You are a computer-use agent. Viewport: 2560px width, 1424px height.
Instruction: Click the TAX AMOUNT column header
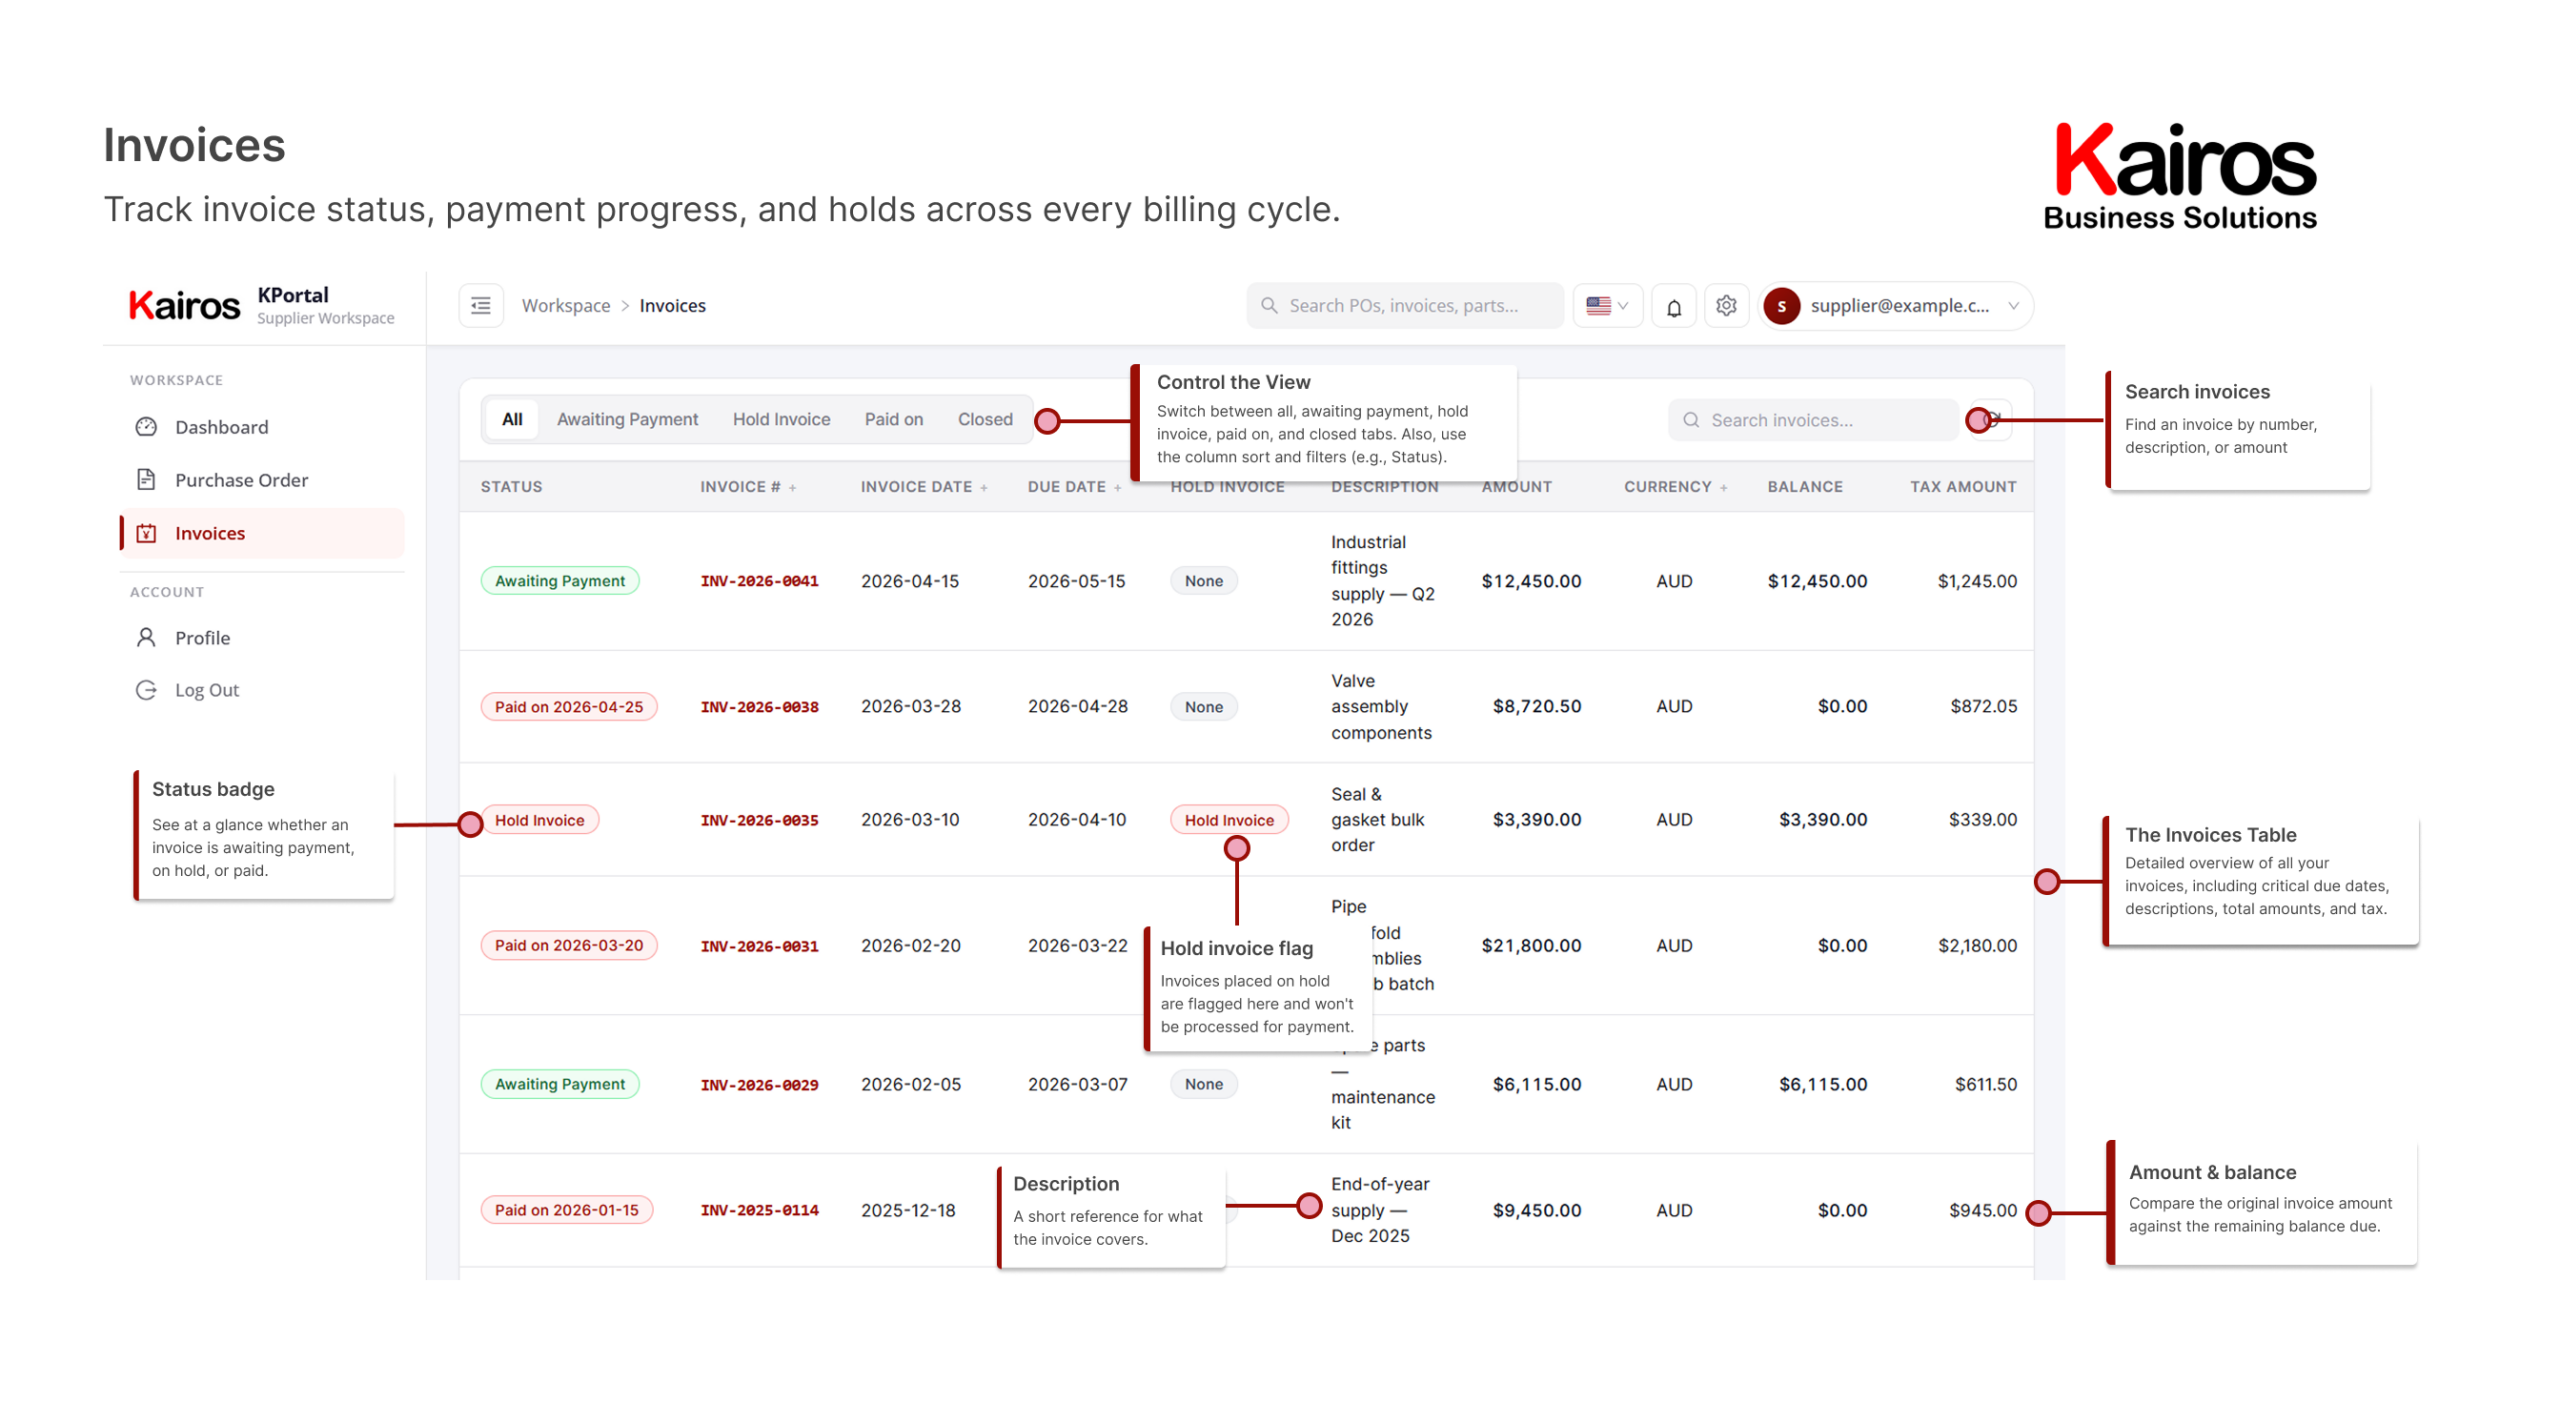[x=1962, y=487]
